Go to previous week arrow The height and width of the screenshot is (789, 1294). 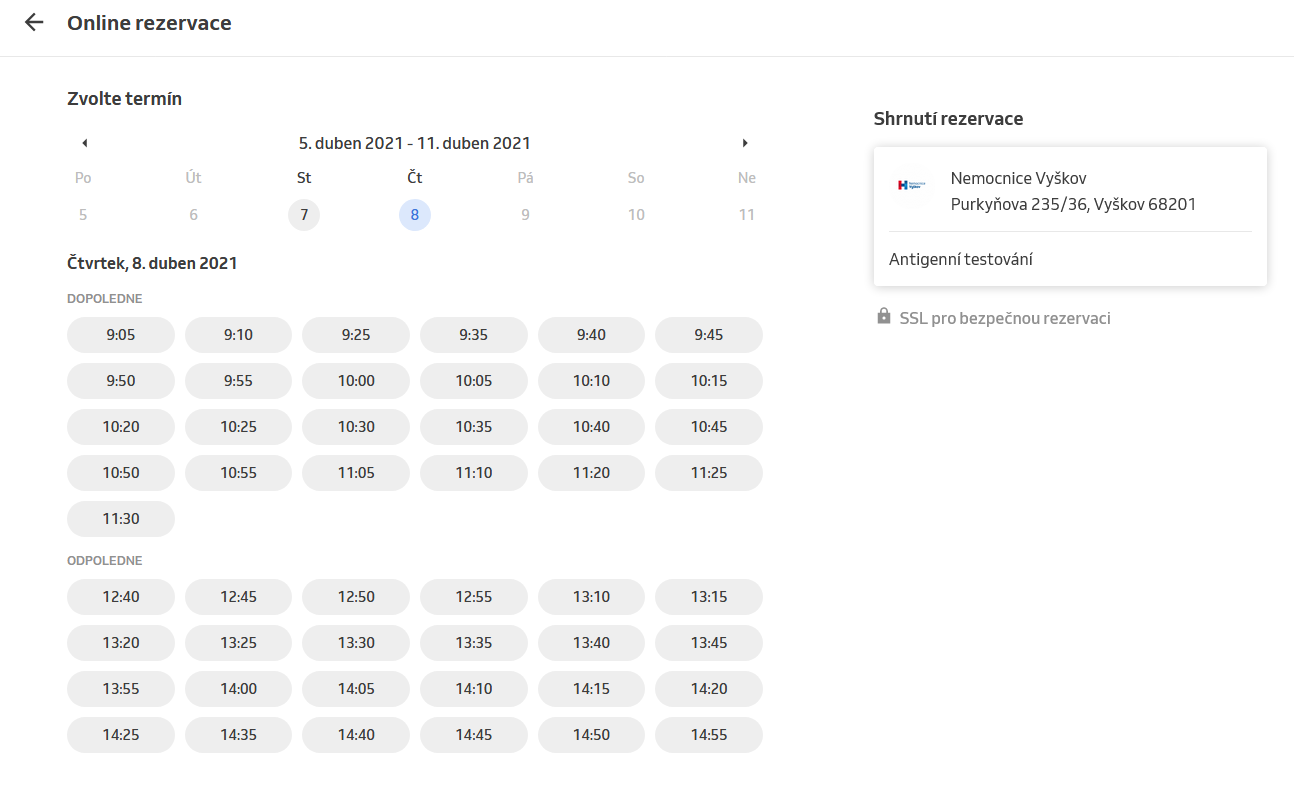(85, 143)
